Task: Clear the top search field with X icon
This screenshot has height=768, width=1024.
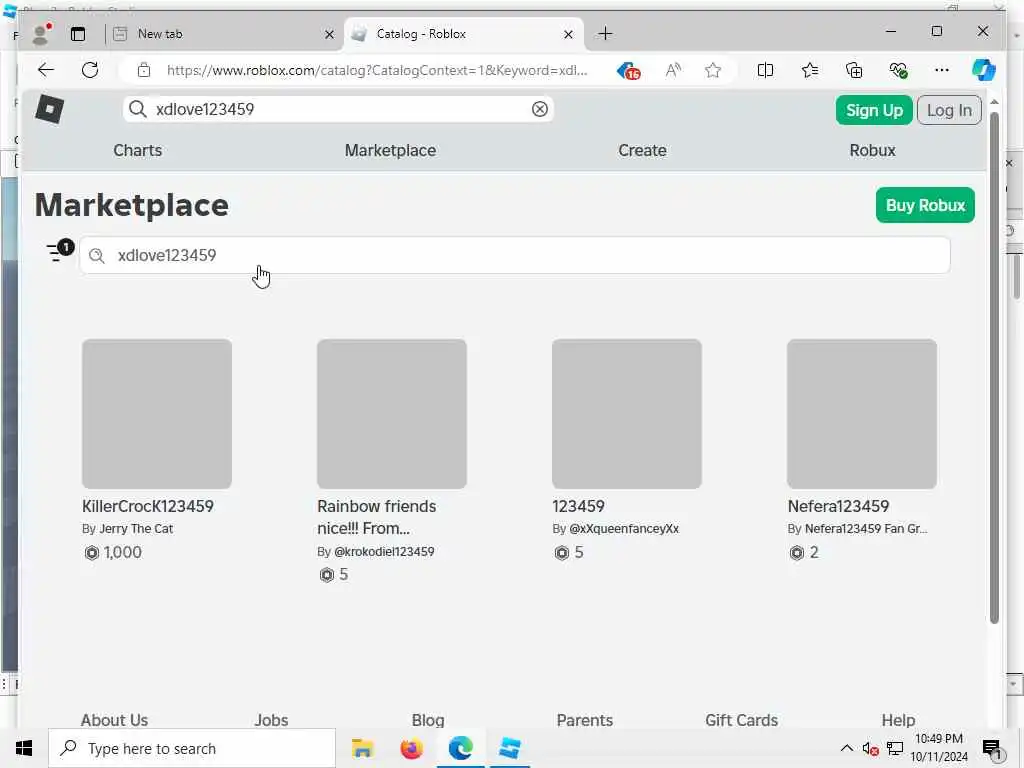Action: tap(539, 109)
